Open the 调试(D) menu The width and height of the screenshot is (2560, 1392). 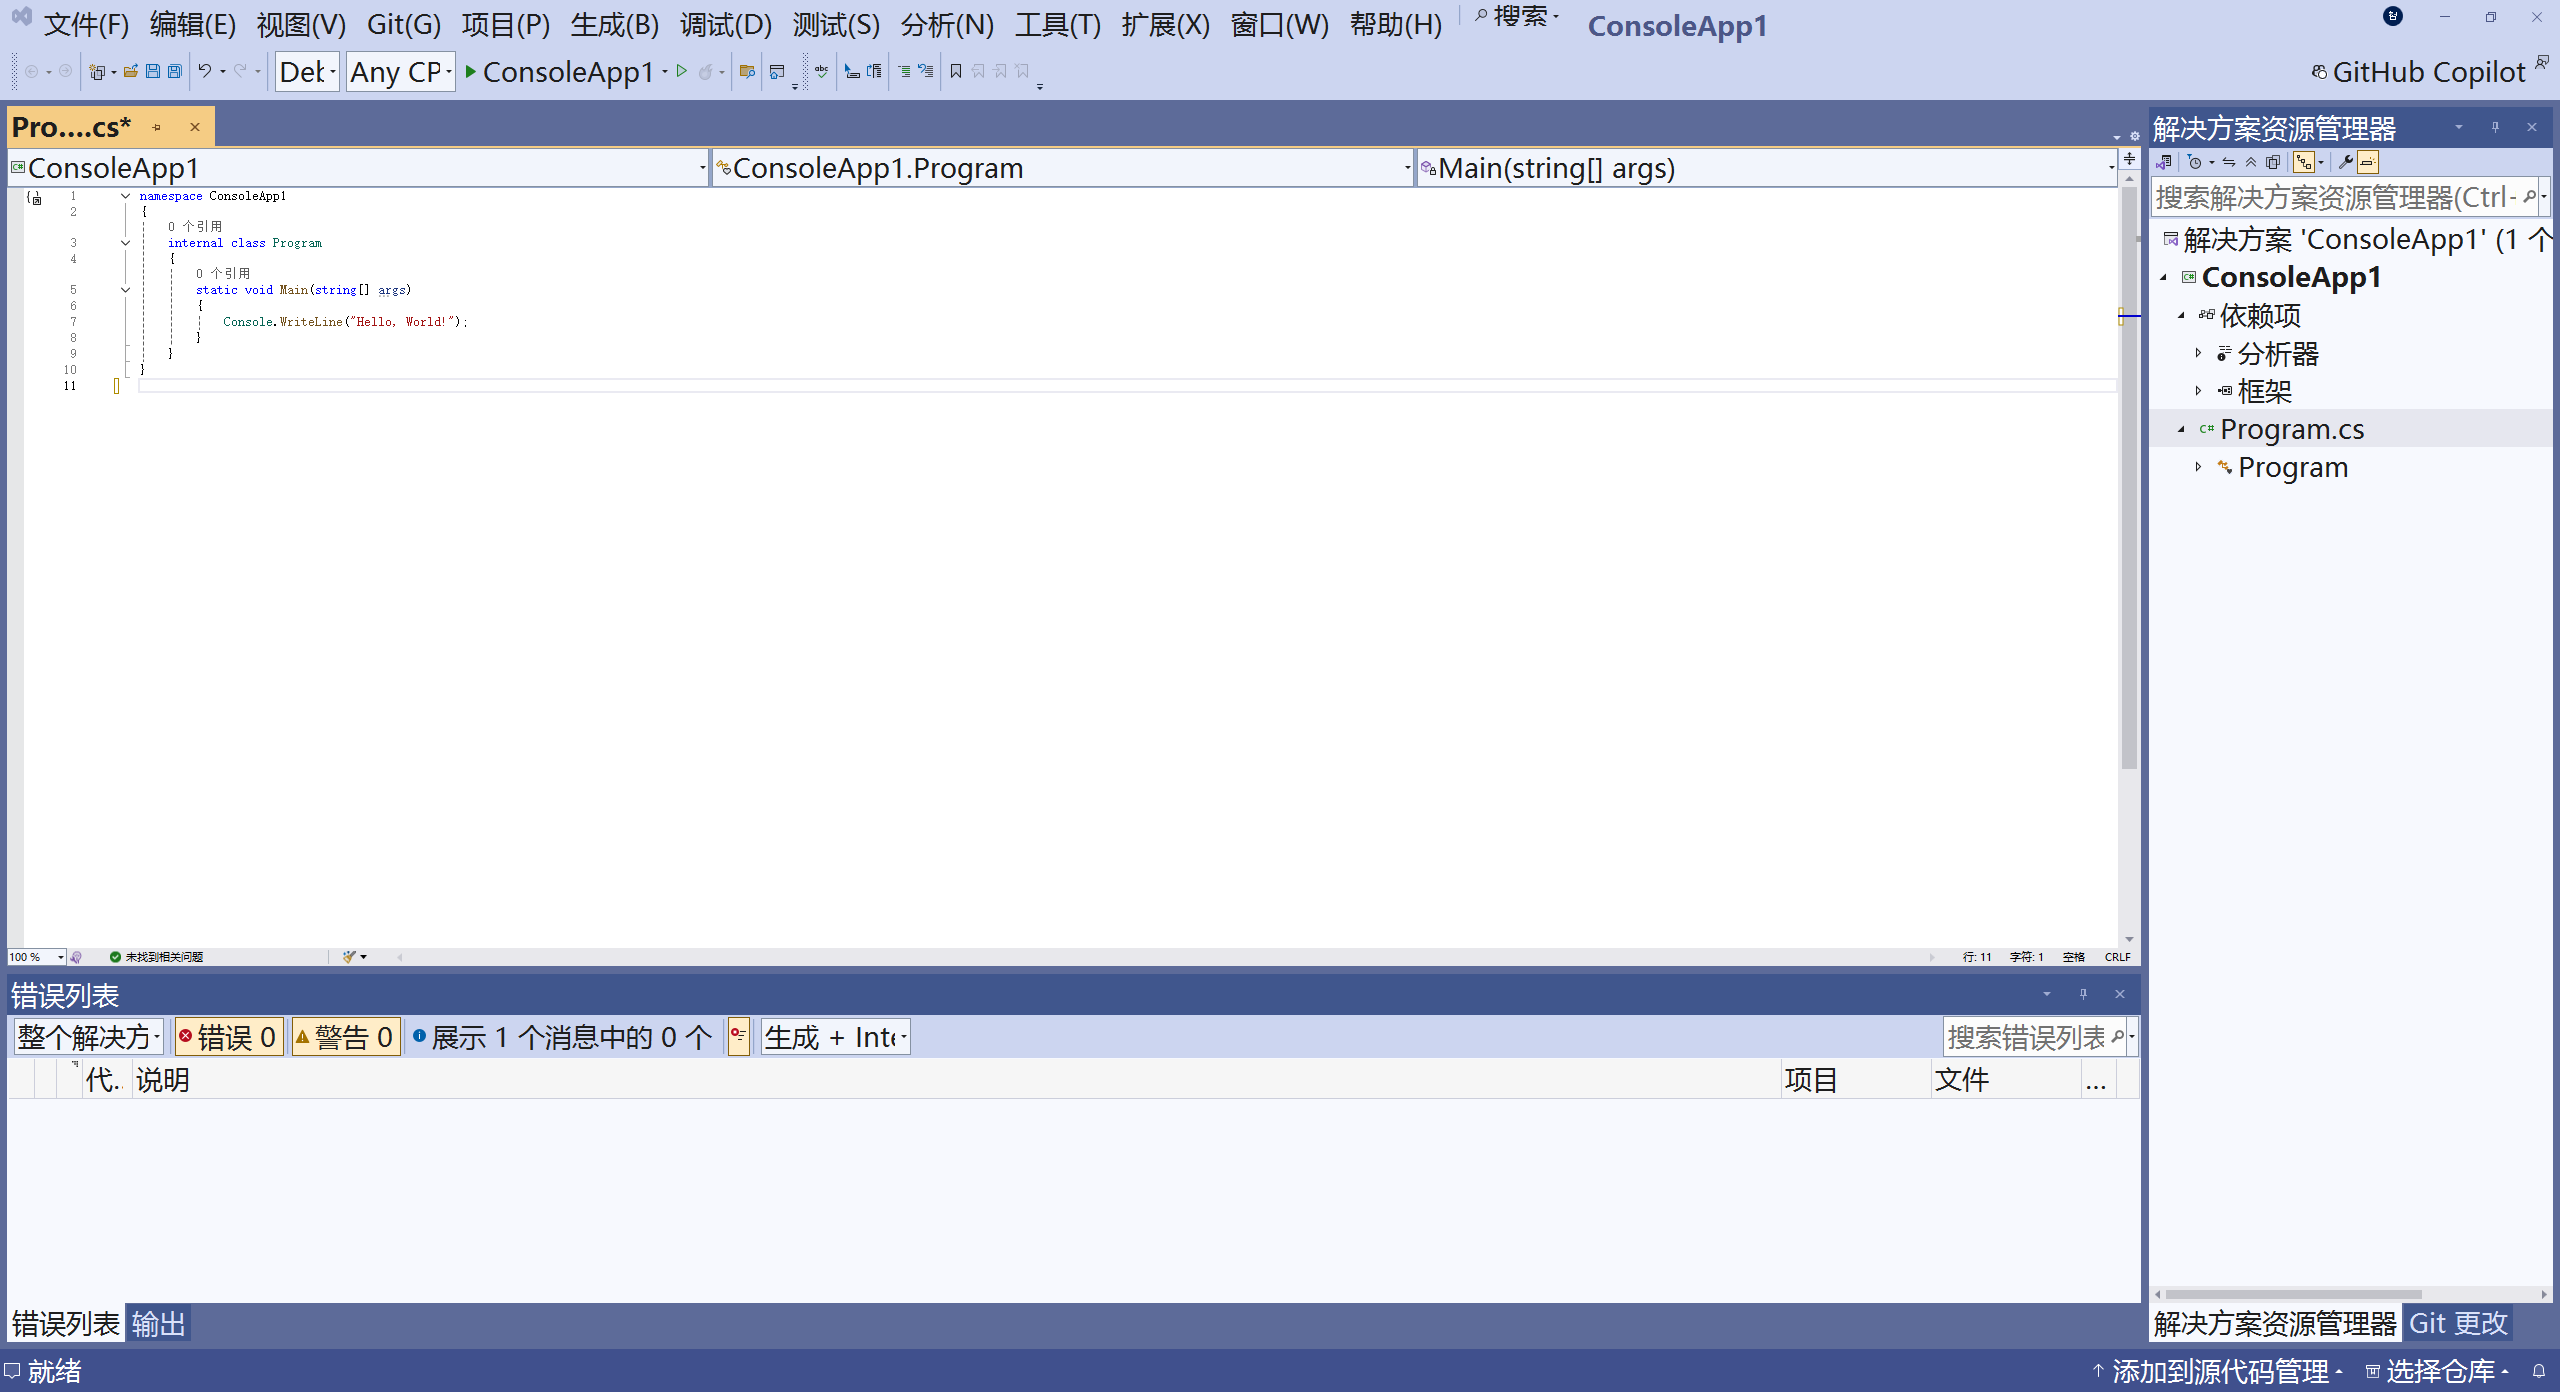(726, 24)
